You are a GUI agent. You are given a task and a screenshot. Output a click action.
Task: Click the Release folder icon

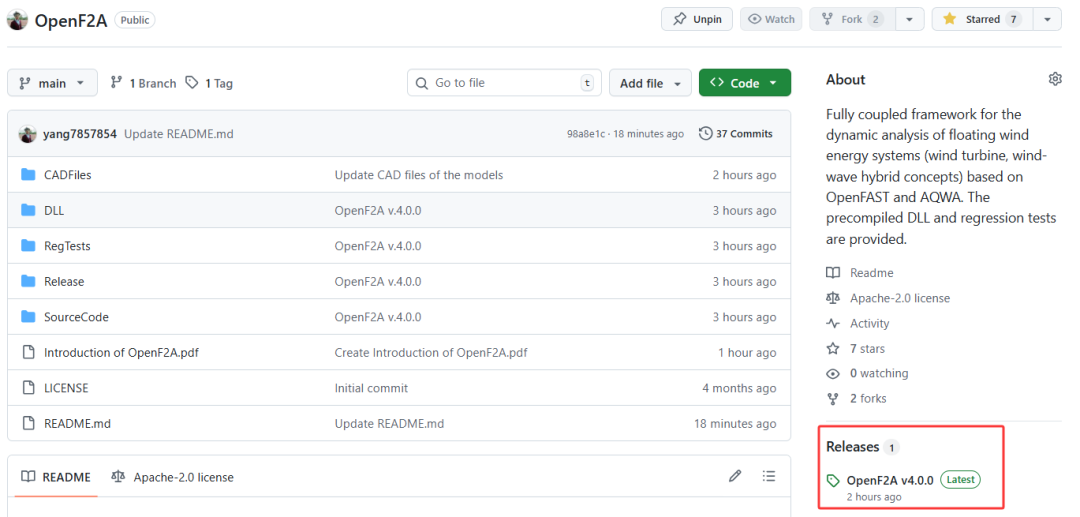click(x=28, y=282)
